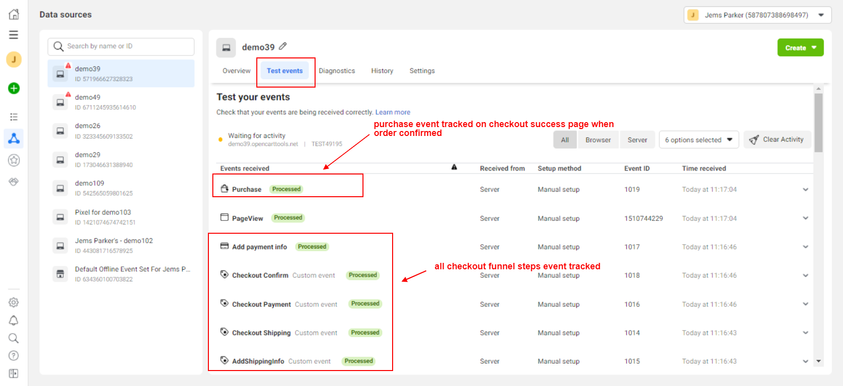
Task: Click the Clear Activity button
Action: point(777,139)
